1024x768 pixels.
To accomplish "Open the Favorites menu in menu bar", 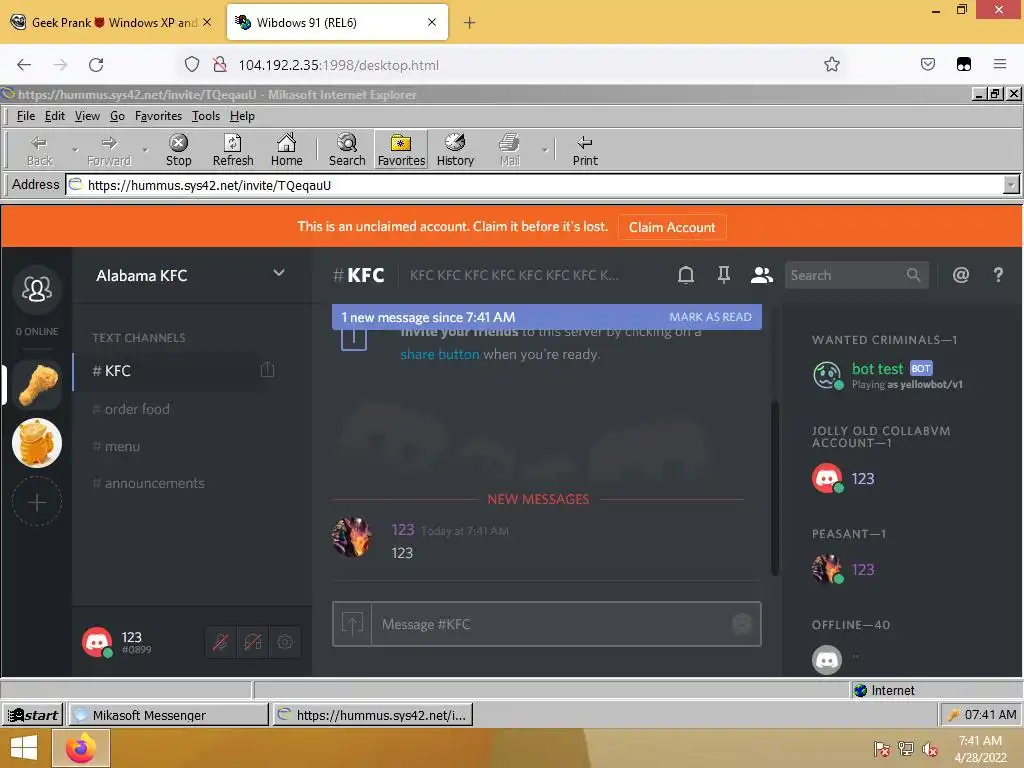I will (x=158, y=116).
